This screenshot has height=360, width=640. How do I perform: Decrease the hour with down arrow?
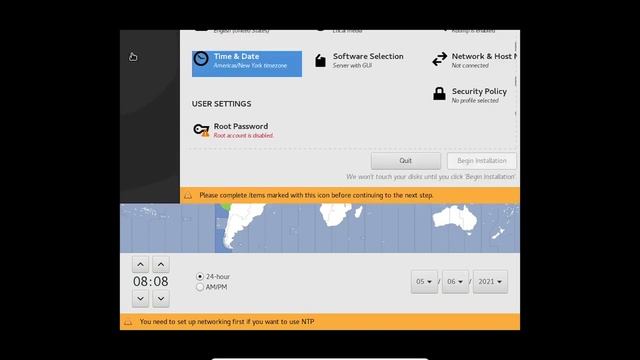[140, 299]
